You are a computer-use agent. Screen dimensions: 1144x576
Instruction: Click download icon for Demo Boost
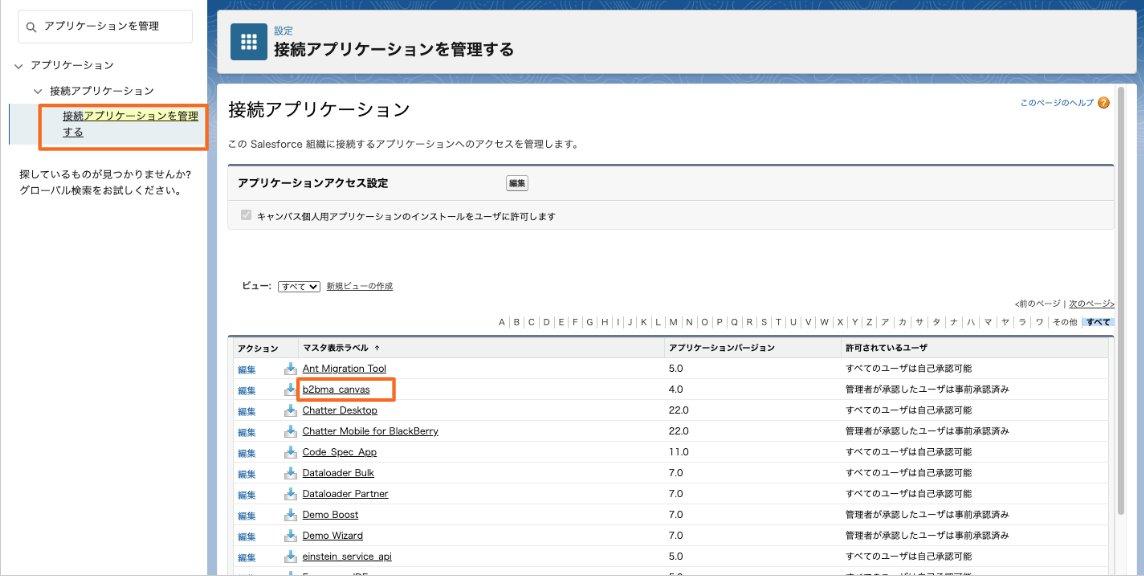[x=290, y=515]
